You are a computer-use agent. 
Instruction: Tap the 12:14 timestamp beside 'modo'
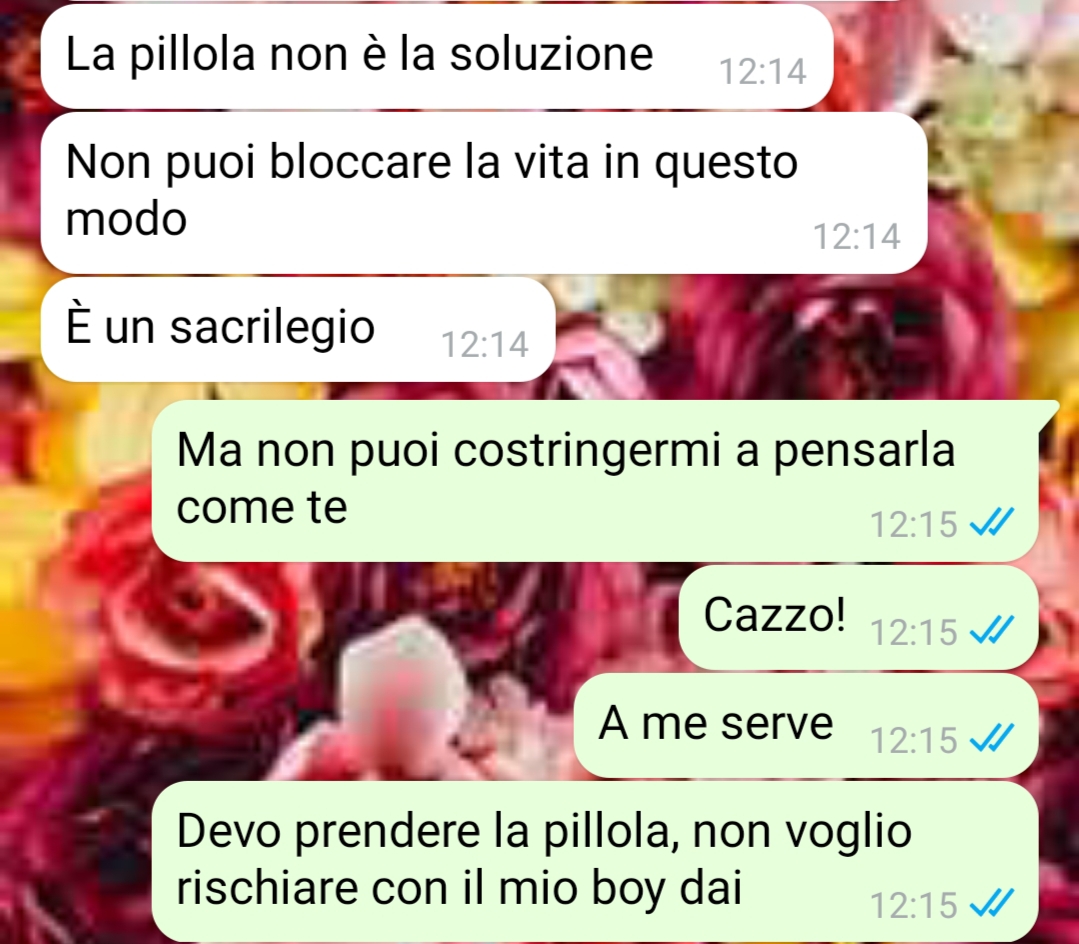click(x=857, y=236)
